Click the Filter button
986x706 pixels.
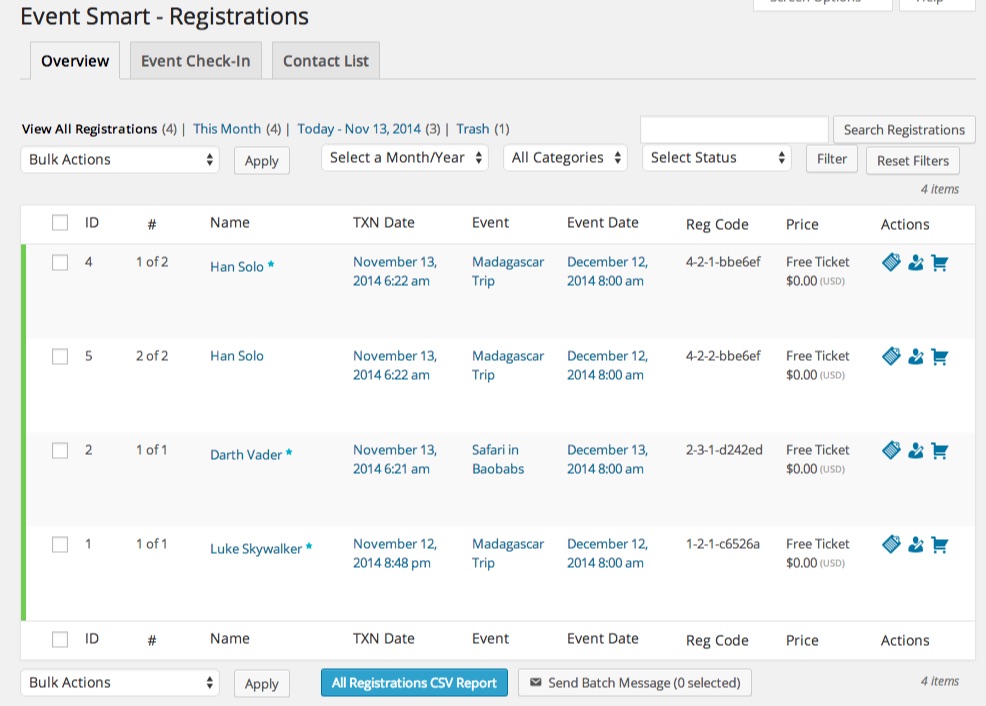(832, 159)
